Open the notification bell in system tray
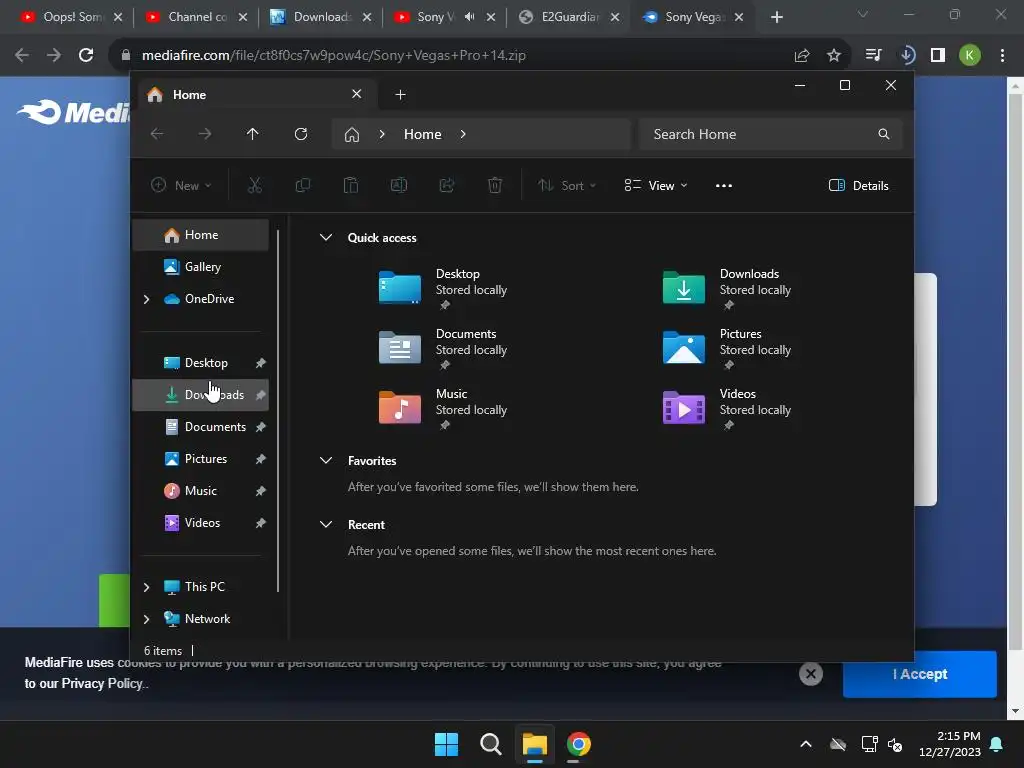Screen dimensions: 1024x768 (997, 744)
